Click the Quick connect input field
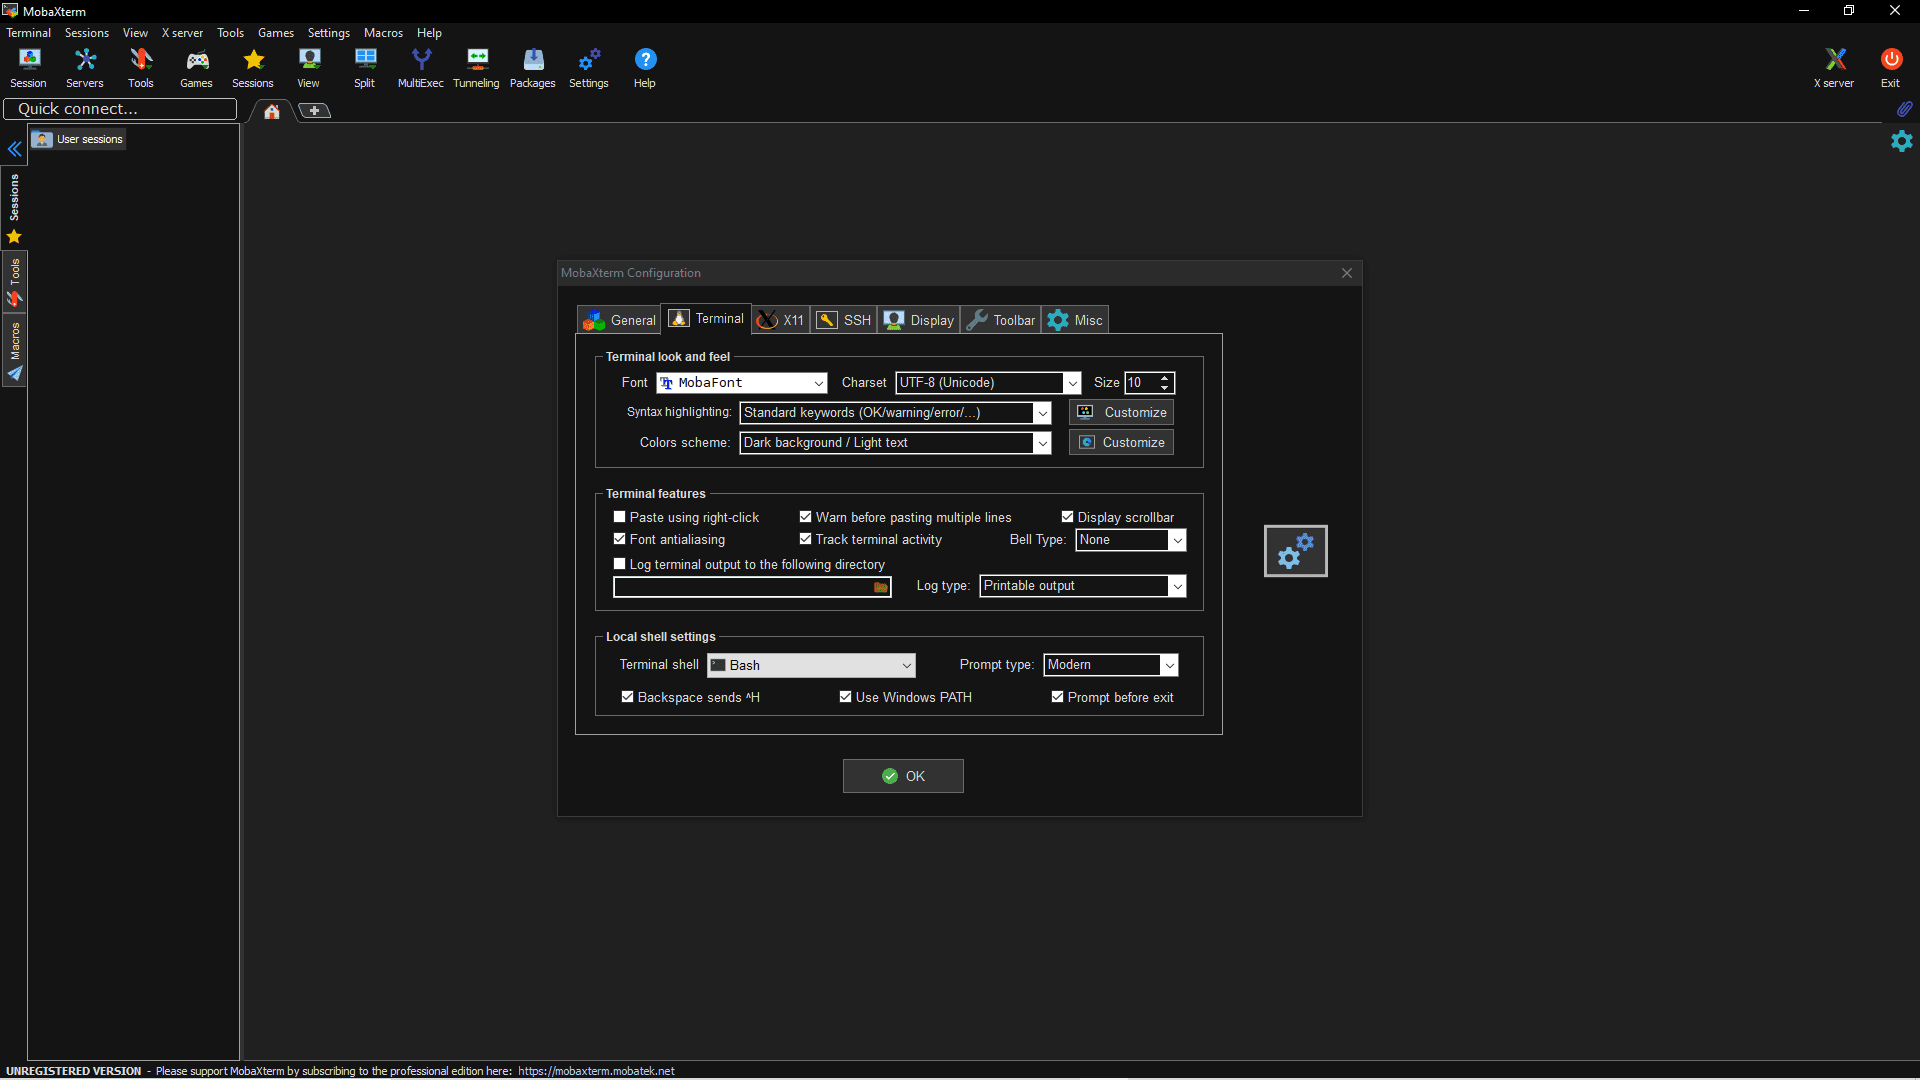This screenshot has height=1080, width=1920. (120, 109)
